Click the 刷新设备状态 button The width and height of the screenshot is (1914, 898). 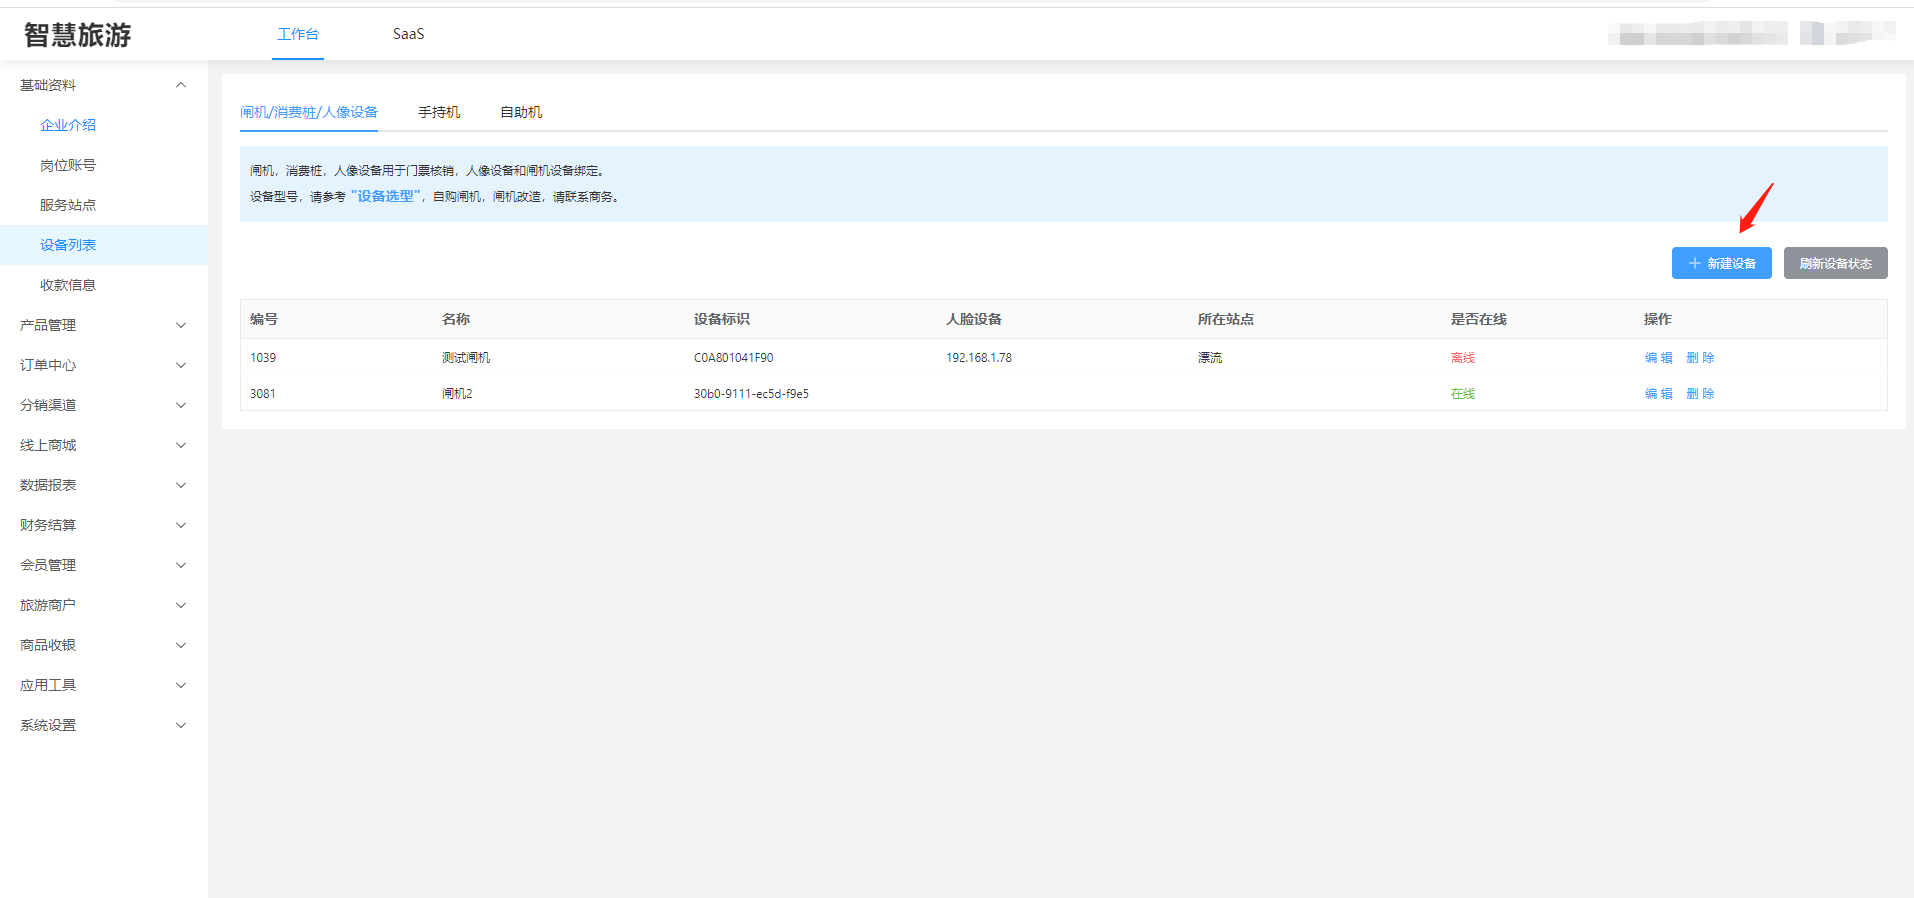pyautogui.click(x=1835, y=263)
